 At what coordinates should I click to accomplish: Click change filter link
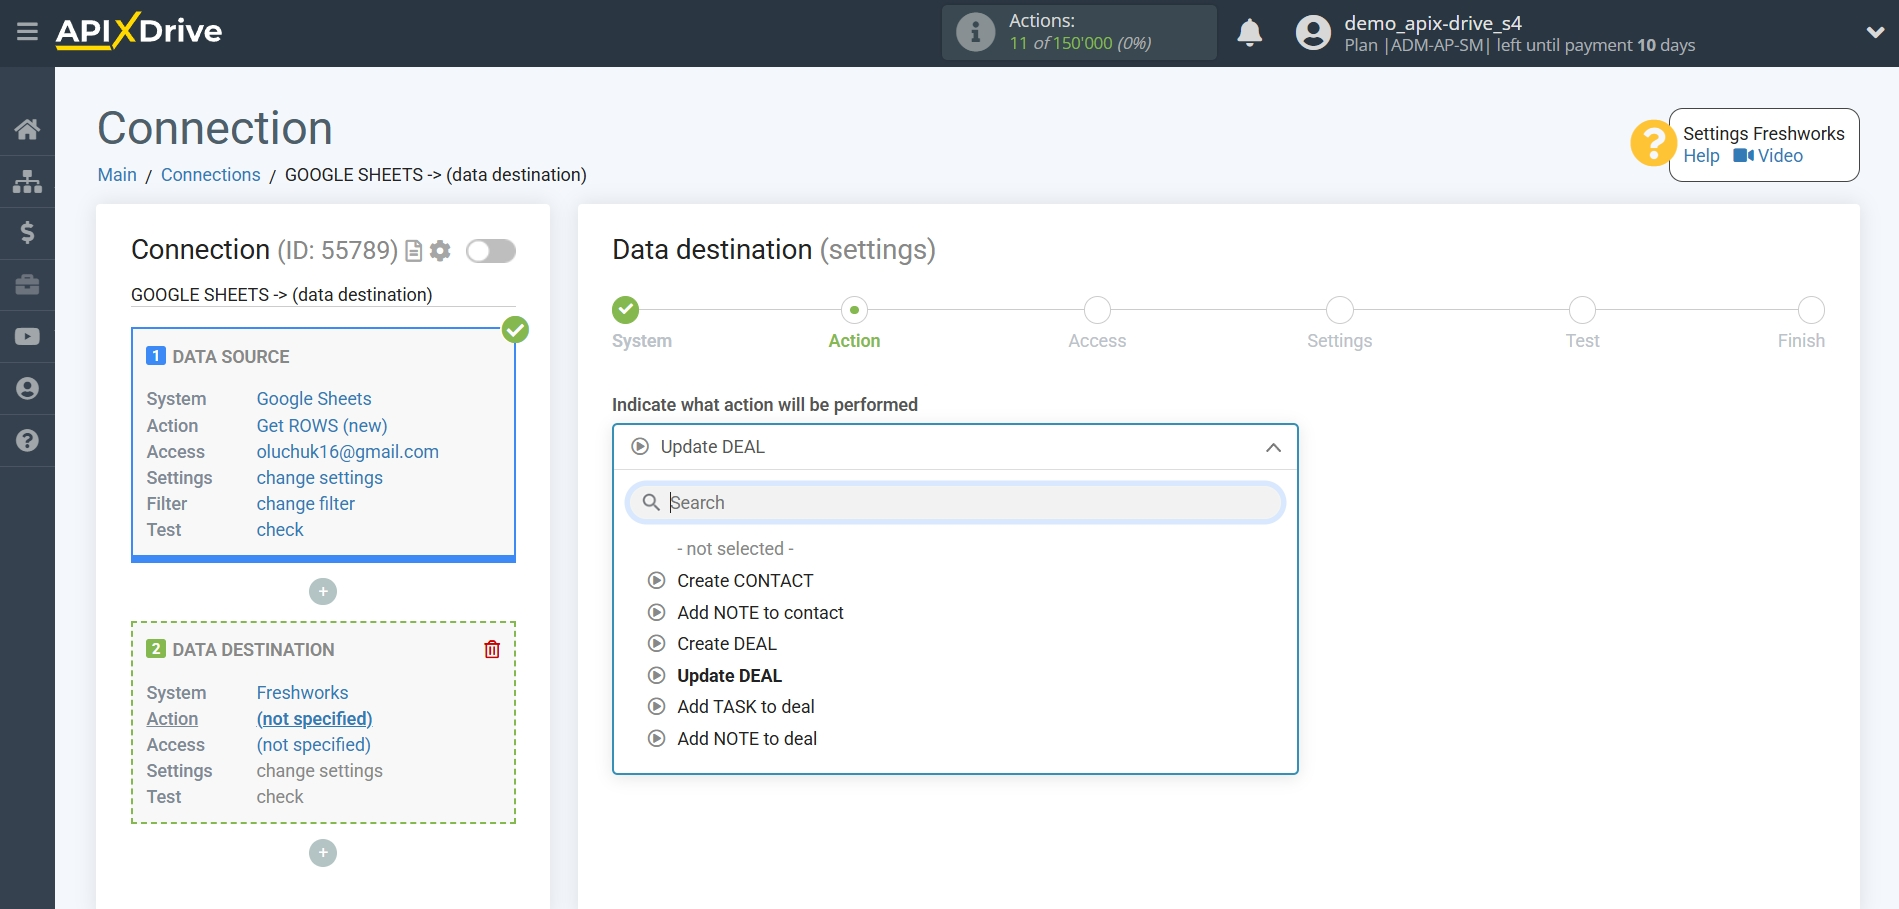point(306,504)
